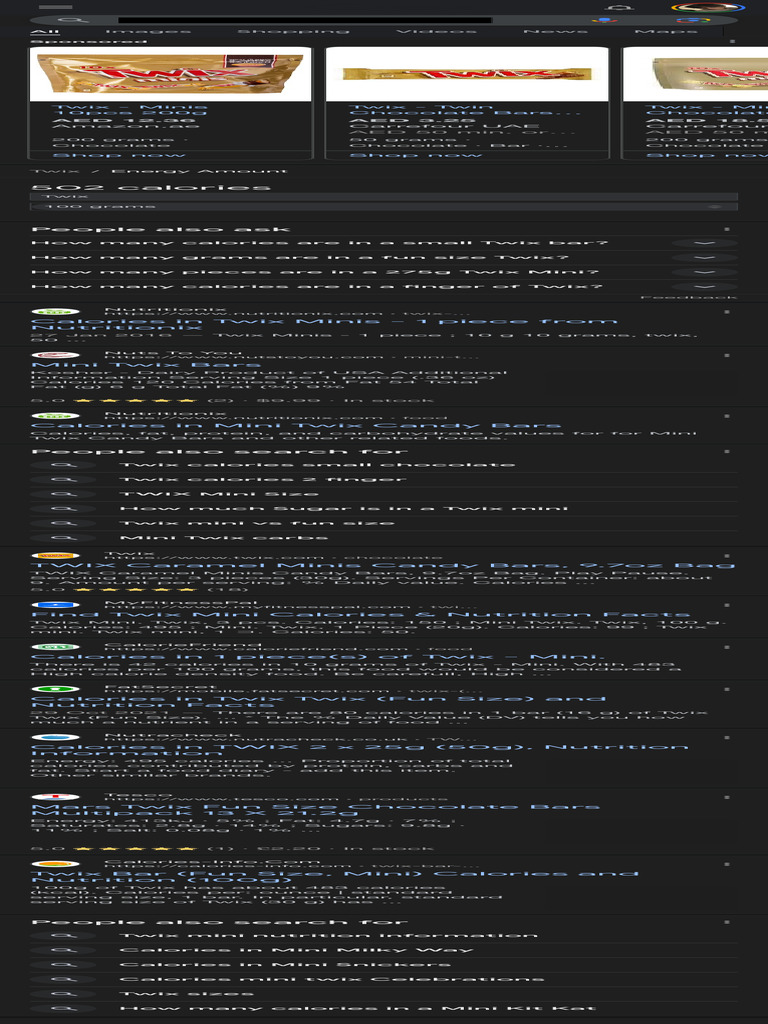The height and width of the screenshot is (1024, 768).
Task: Search by image using Lens icon
Action: [693, 20]
